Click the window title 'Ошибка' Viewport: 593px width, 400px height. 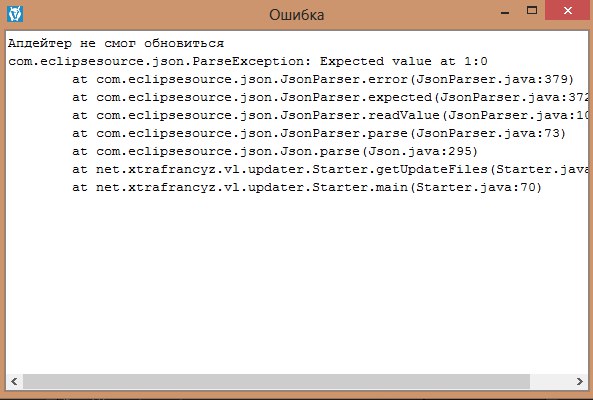tap(296, 15)
